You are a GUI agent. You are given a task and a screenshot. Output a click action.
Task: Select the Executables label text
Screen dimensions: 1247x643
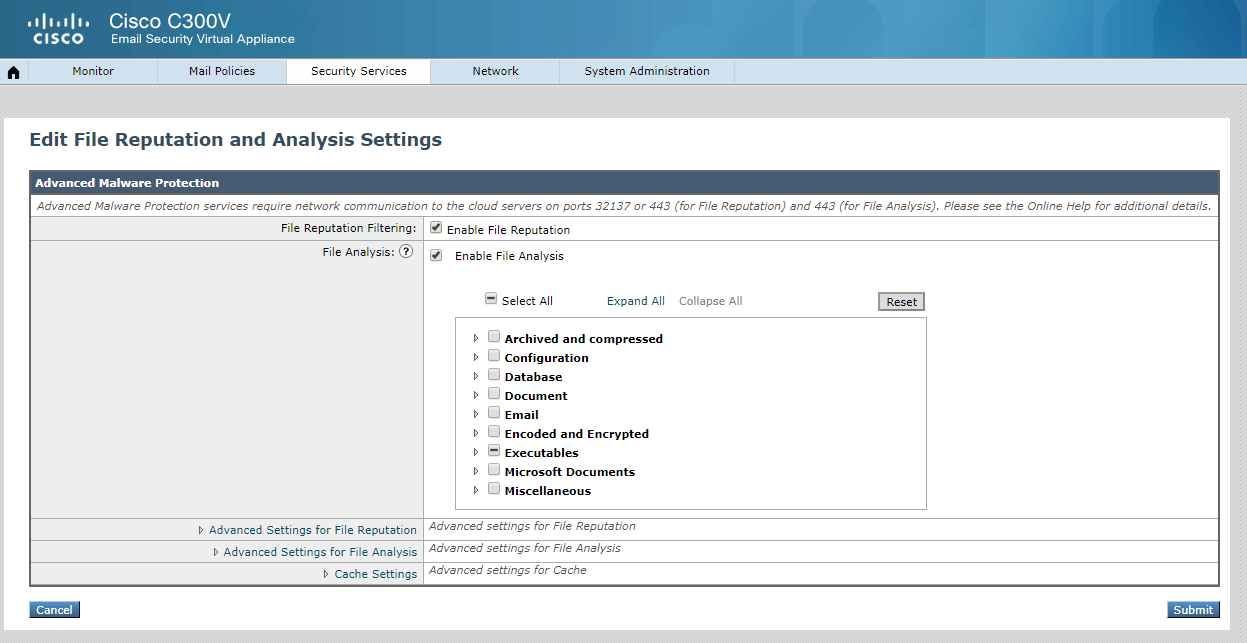pos(541,453)
